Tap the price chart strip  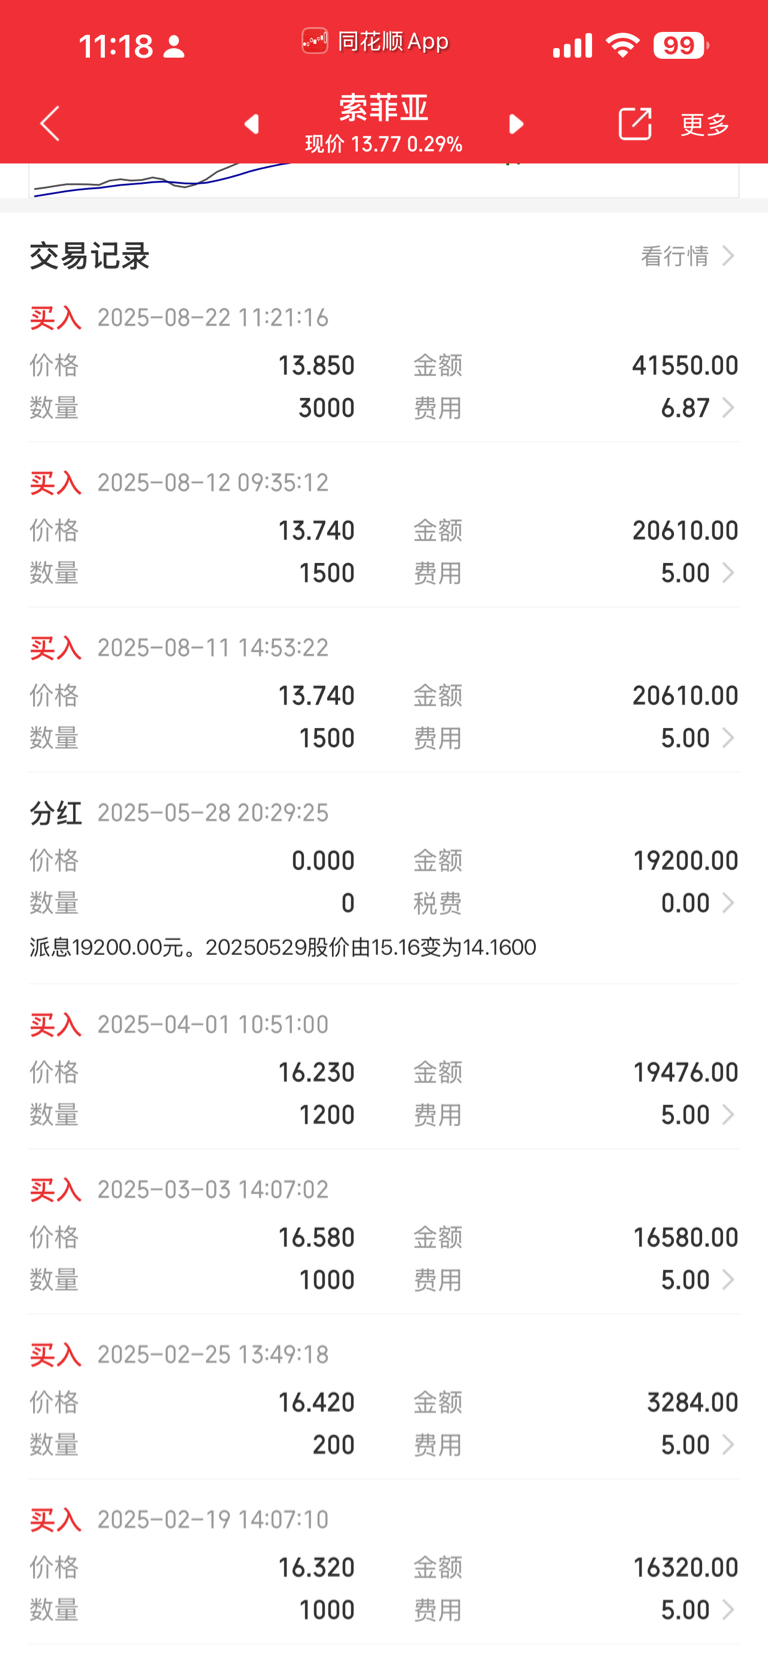click(x=384, y=180)
